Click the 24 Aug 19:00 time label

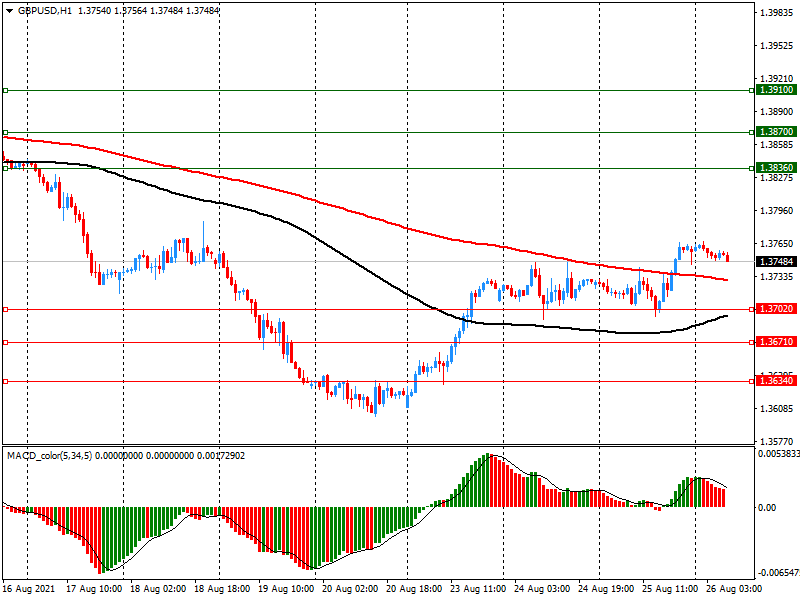coord(606,588)
